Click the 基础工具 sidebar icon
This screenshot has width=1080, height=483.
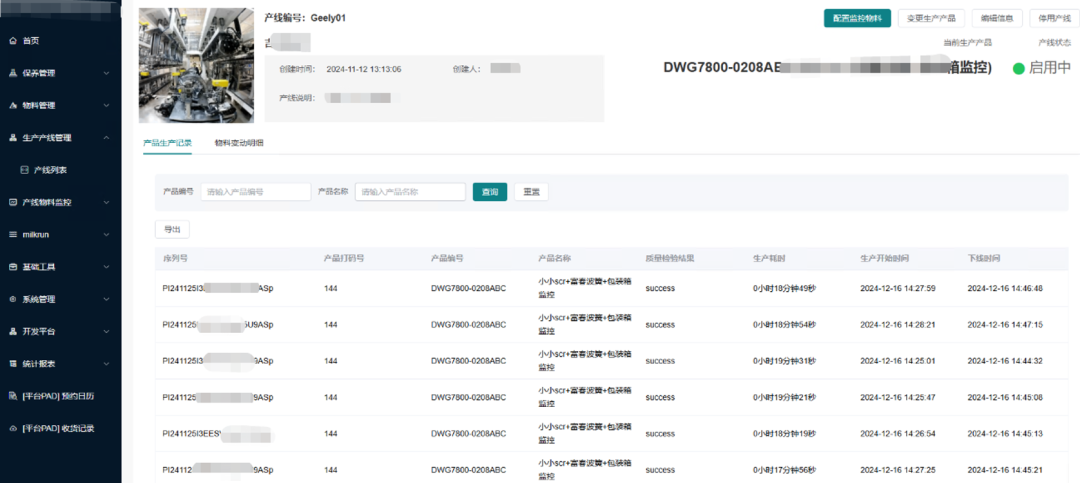click(x=13, y=267)
